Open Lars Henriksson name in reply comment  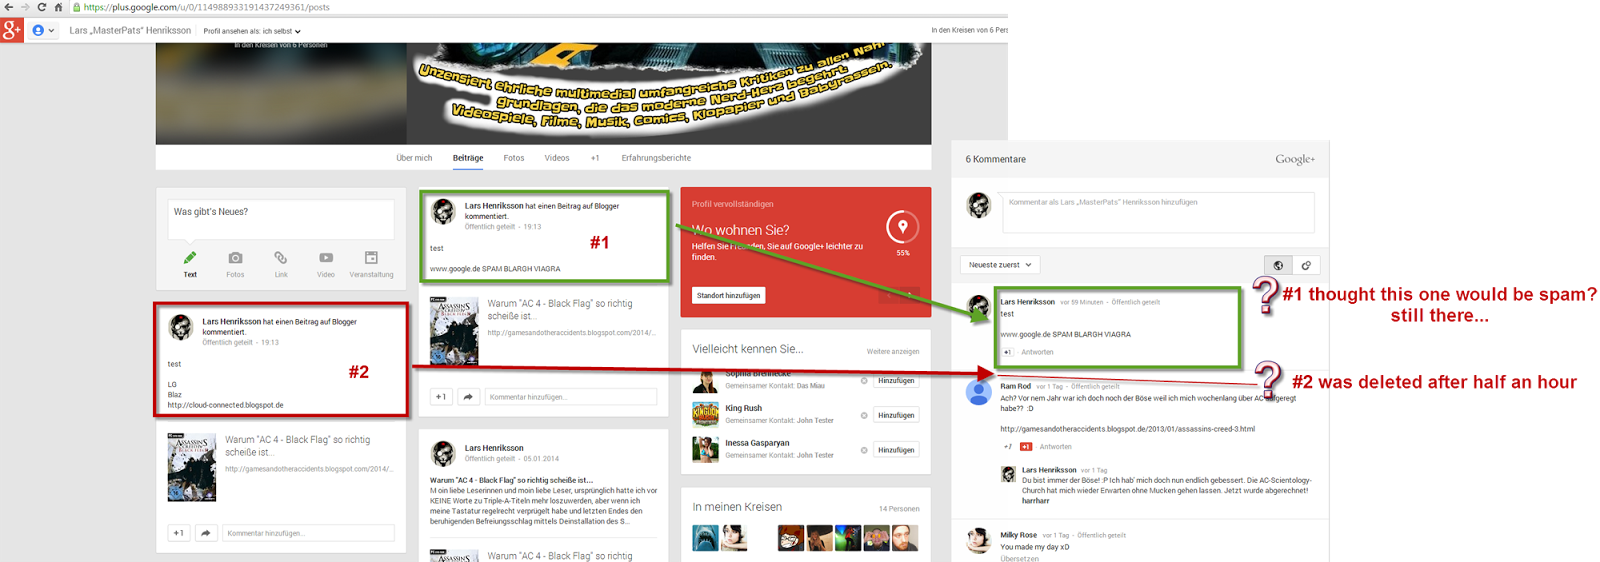point(1049,470)
